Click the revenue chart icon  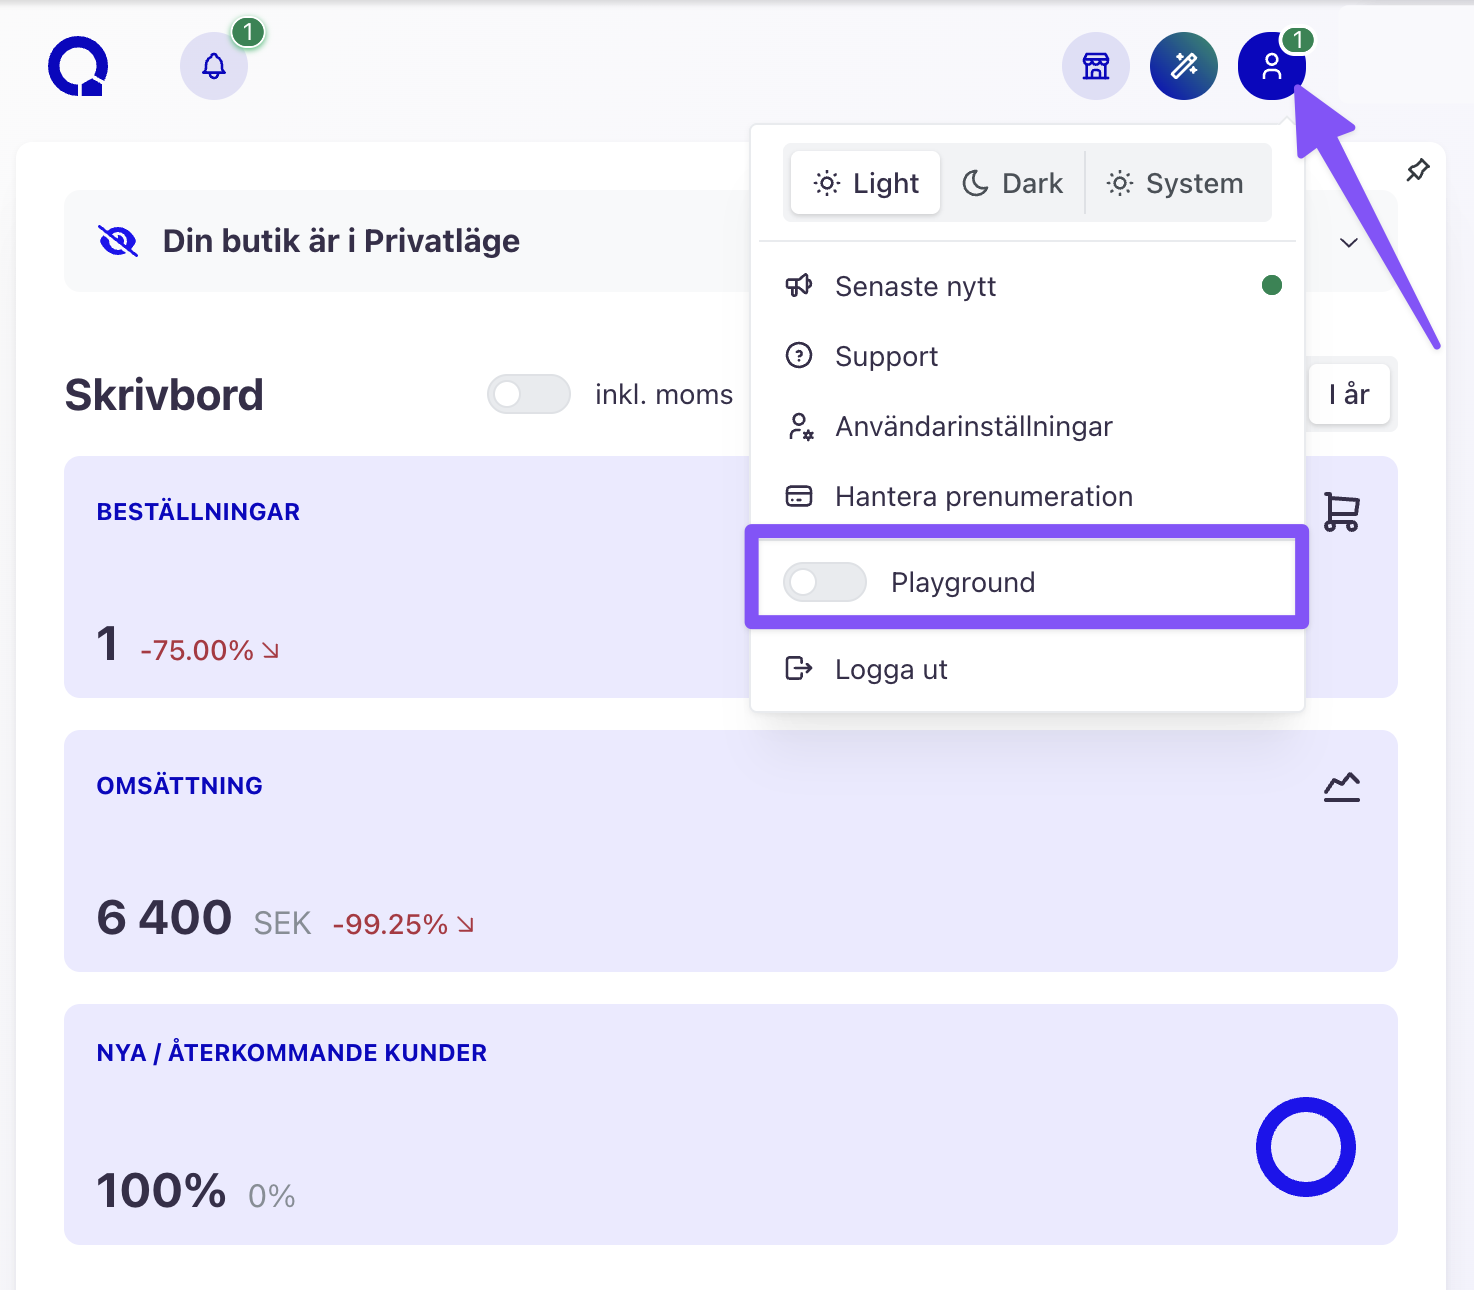(1341, 787)
